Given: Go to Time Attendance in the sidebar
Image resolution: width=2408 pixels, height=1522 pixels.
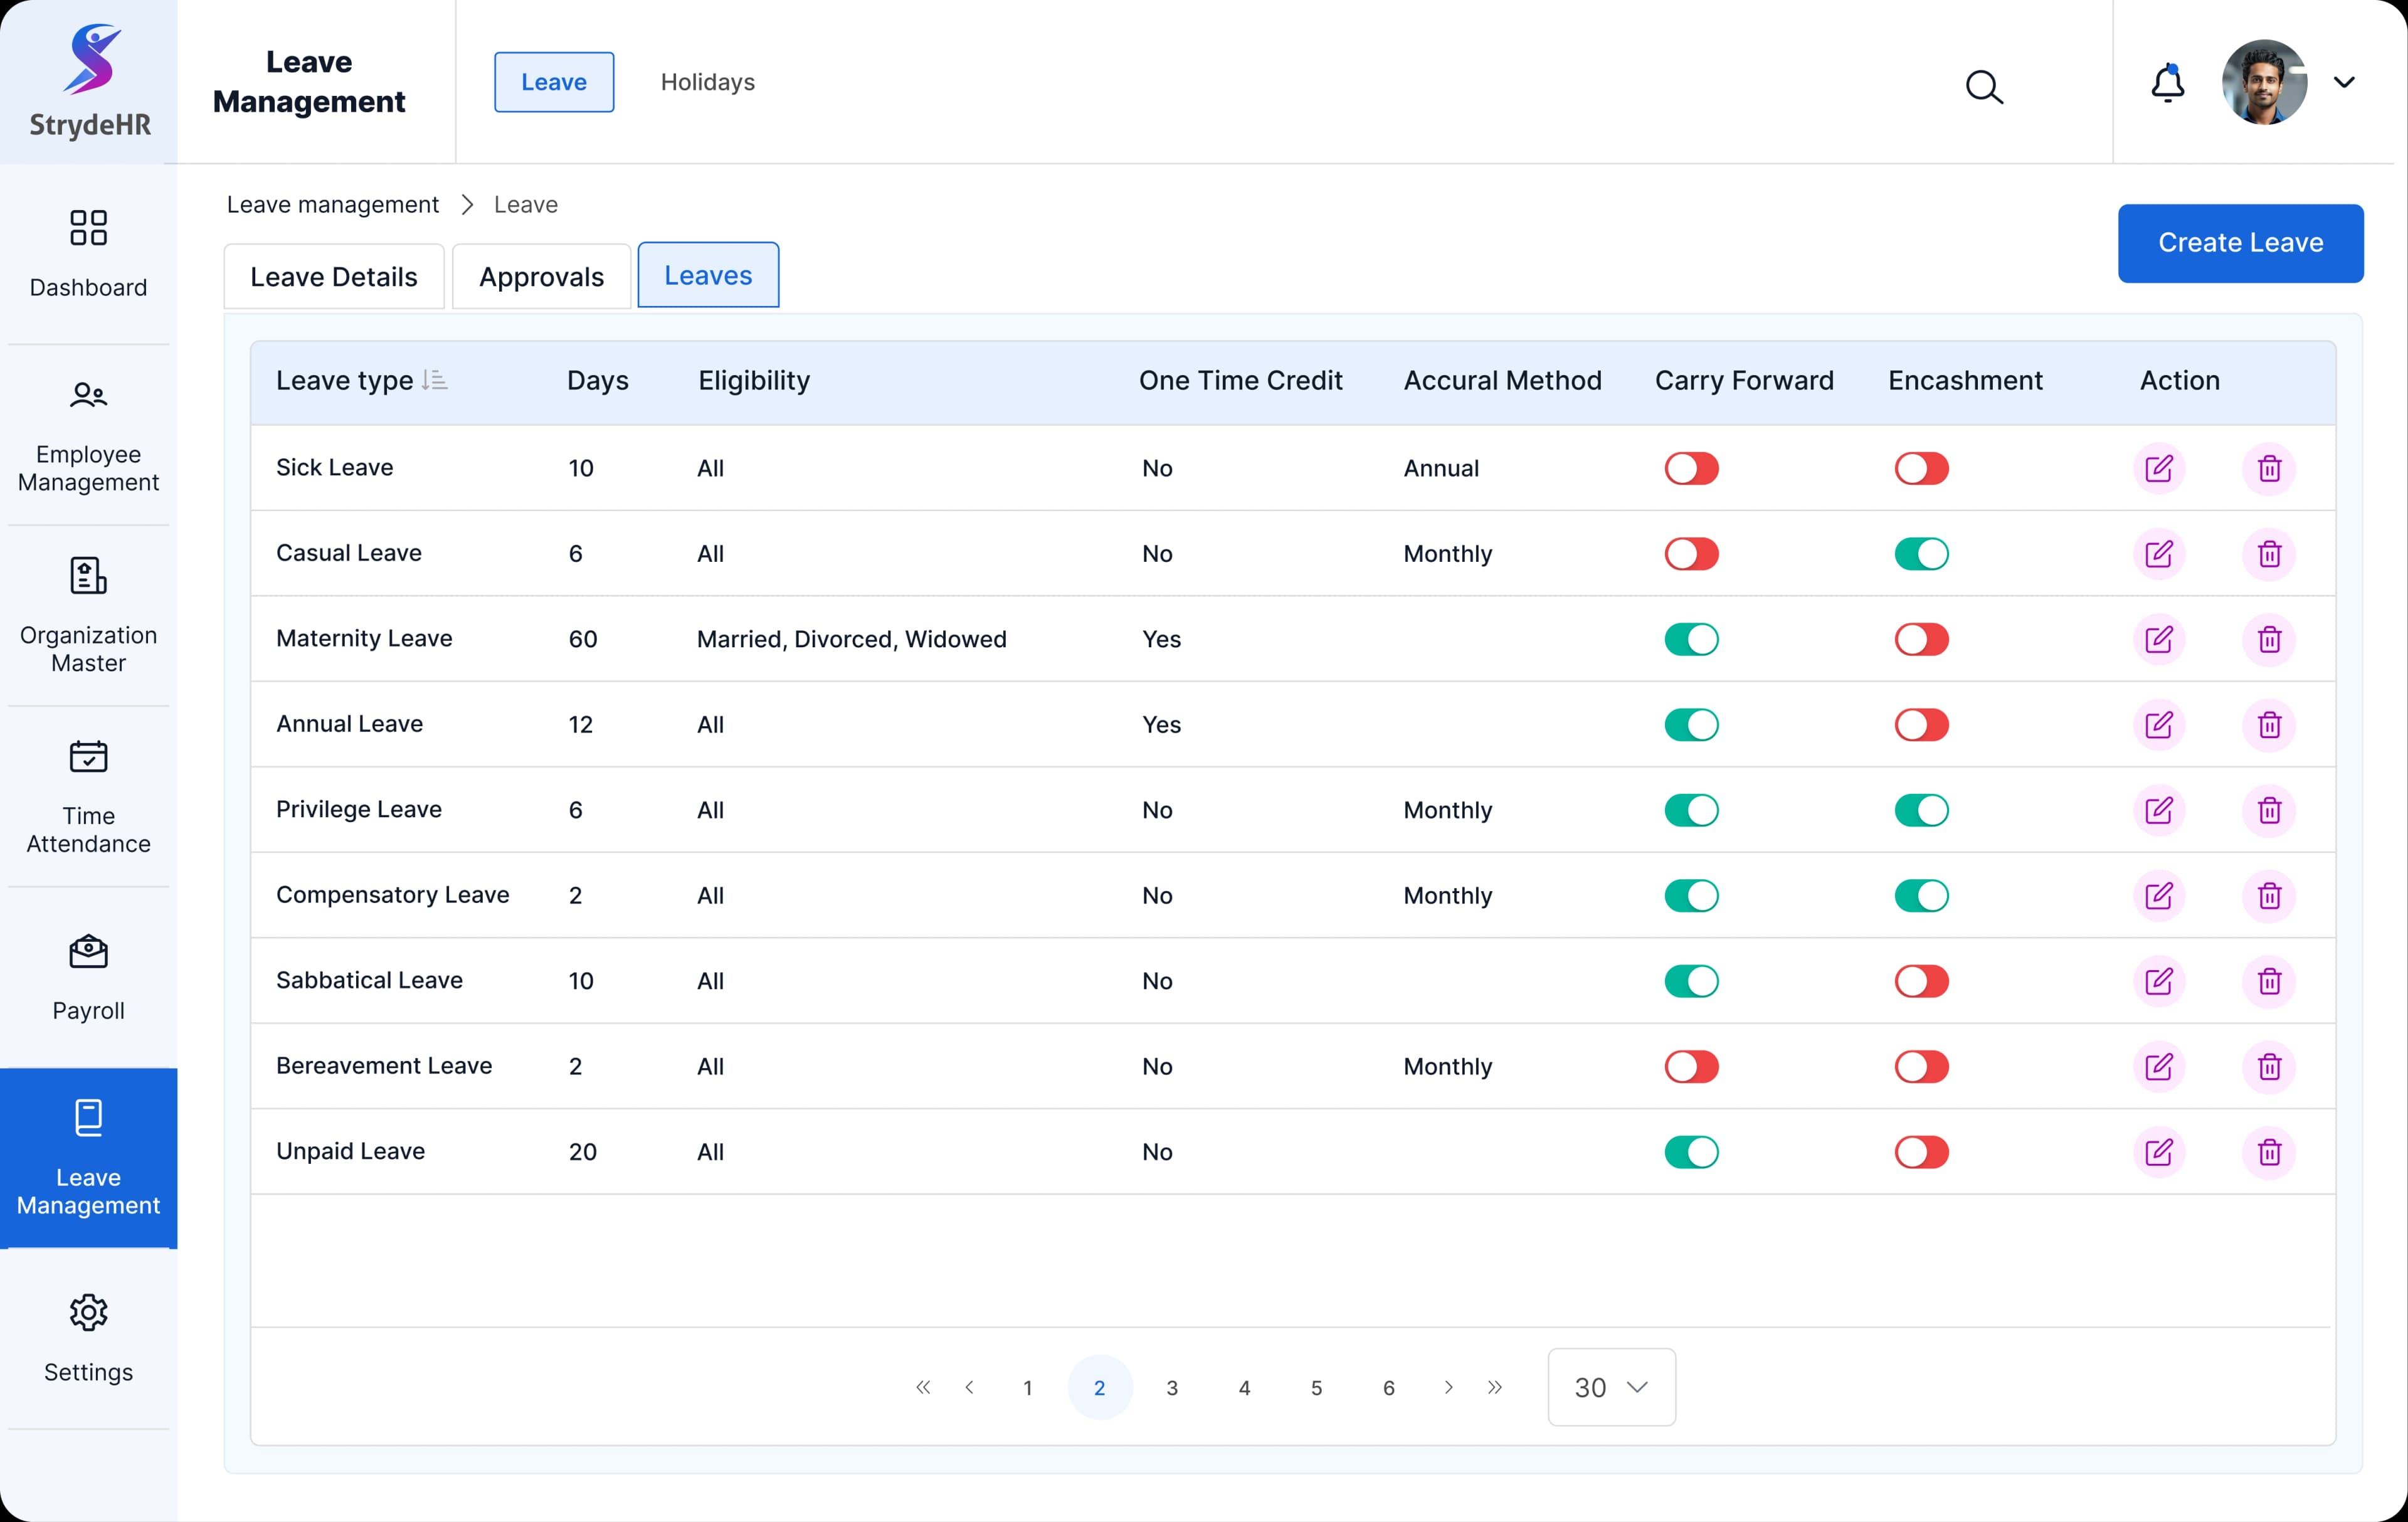Looking at the screenshot, I should click(x=88, y=797).
